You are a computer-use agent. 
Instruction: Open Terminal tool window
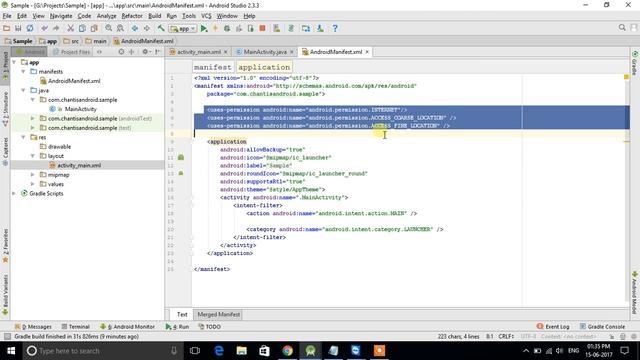(x=76, y=327)
